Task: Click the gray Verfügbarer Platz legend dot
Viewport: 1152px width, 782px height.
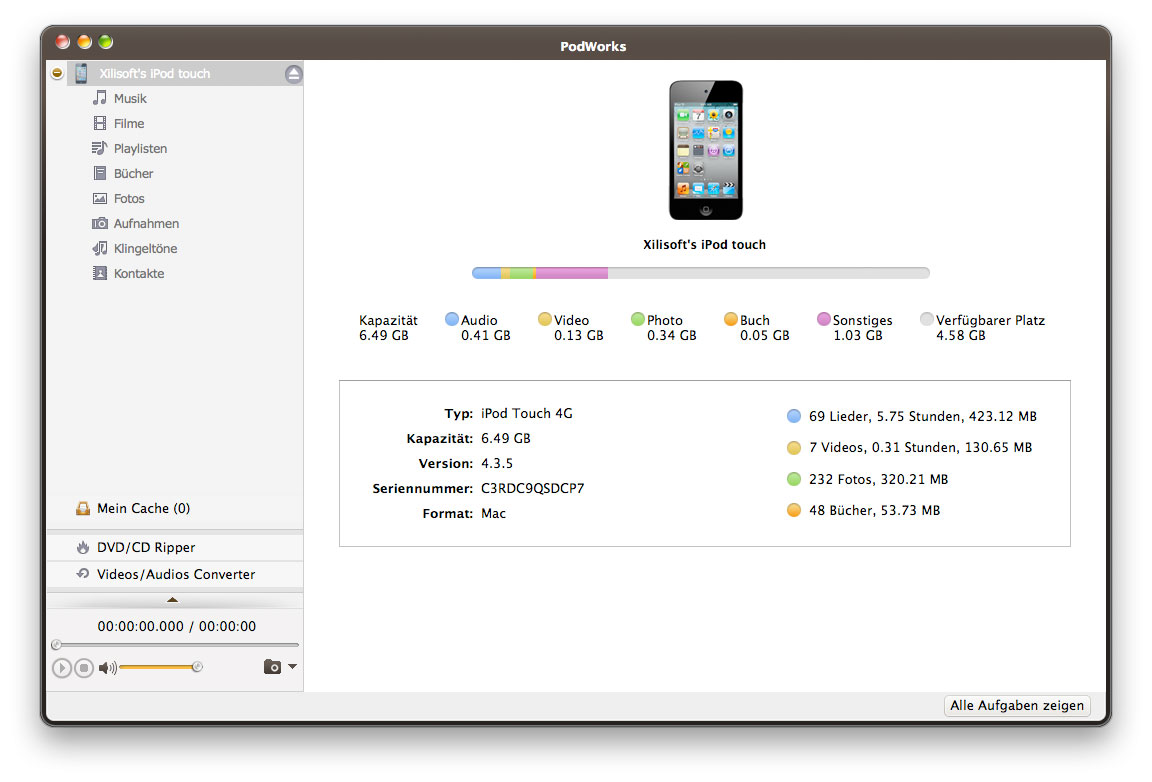Action: (926, 319)
